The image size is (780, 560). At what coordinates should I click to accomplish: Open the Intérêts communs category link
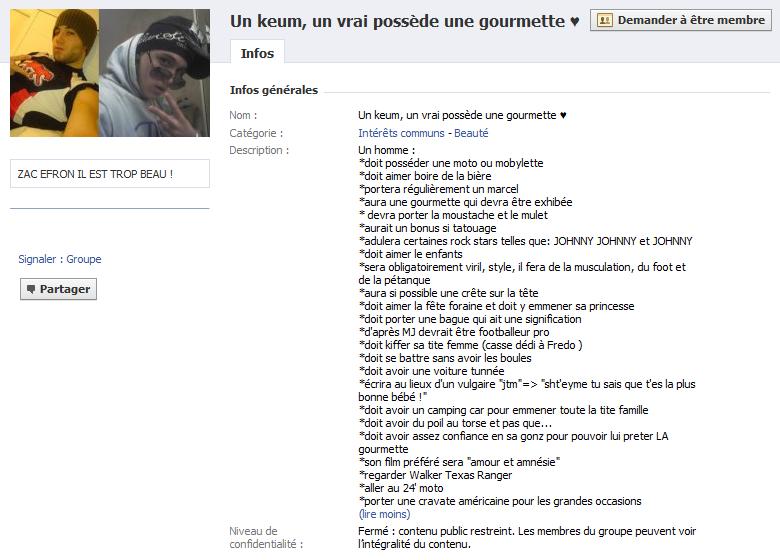[401, 133]
